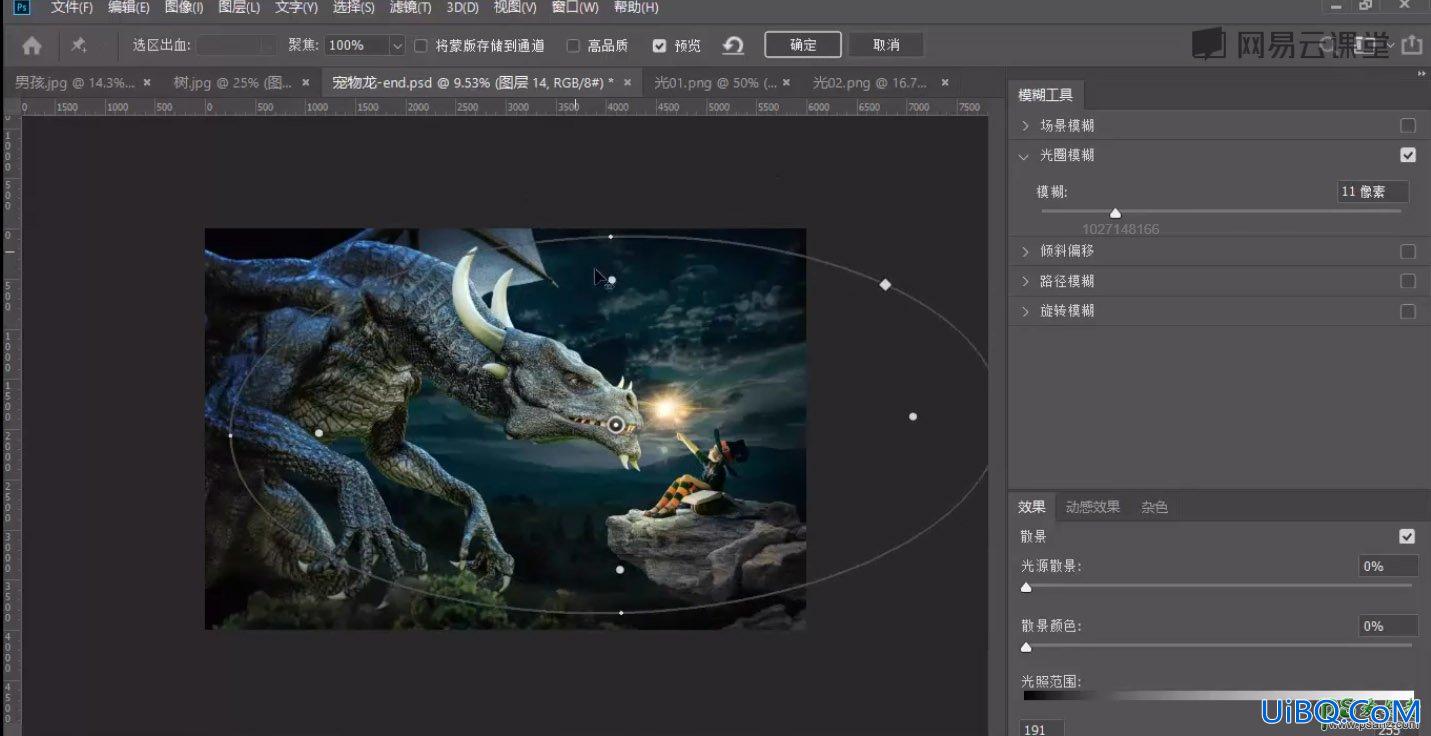Click the 光源散景 slider handle

1026,587
